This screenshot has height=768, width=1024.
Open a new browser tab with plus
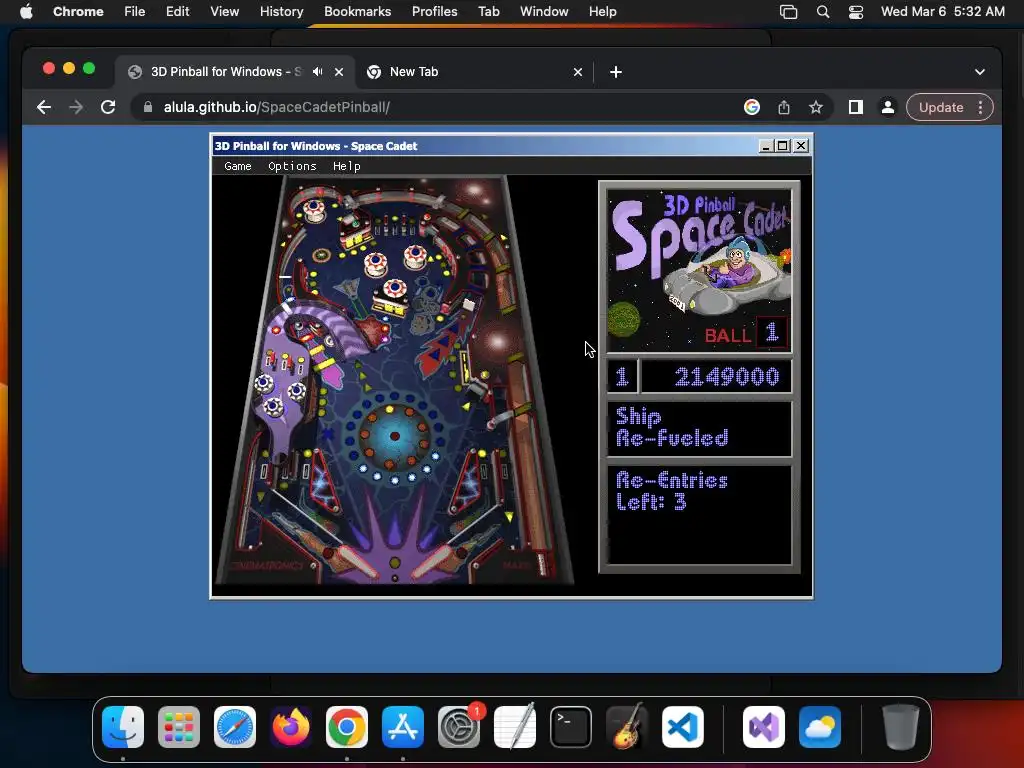click(616, 72)
